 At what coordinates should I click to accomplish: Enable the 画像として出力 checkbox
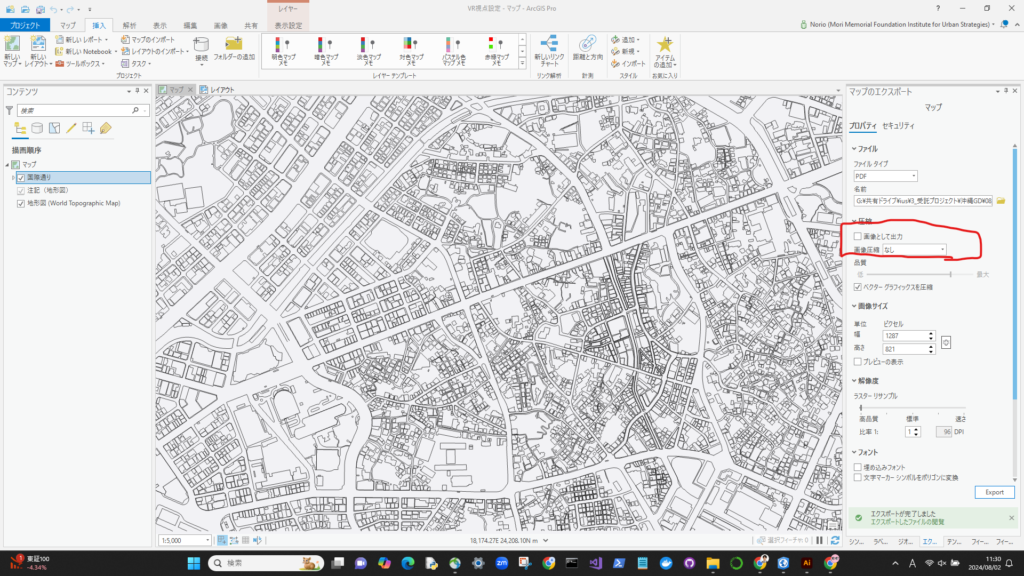pos(858,236)
